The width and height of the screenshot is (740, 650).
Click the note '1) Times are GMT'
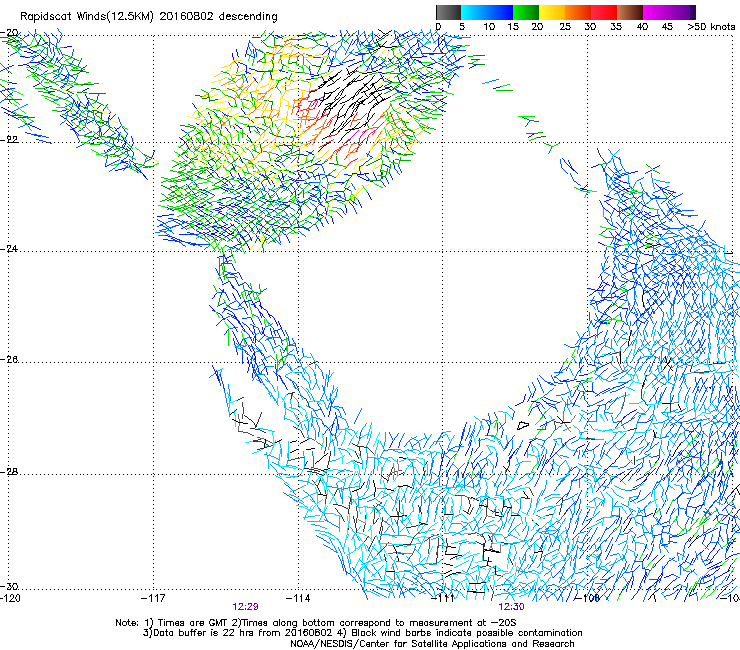pos(186,623)
